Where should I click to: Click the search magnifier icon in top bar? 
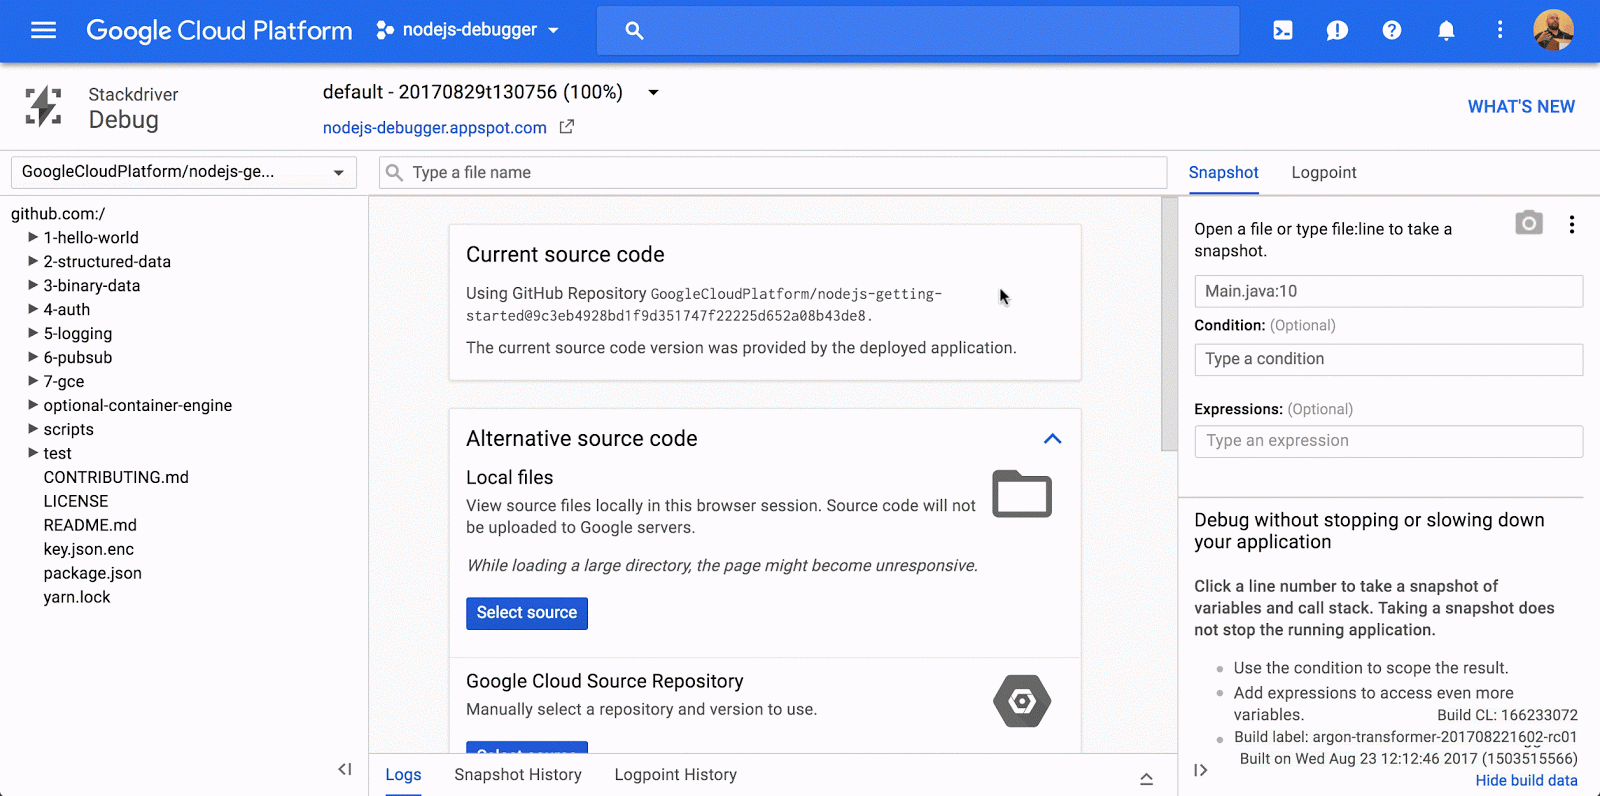click(x=634, y=30)
